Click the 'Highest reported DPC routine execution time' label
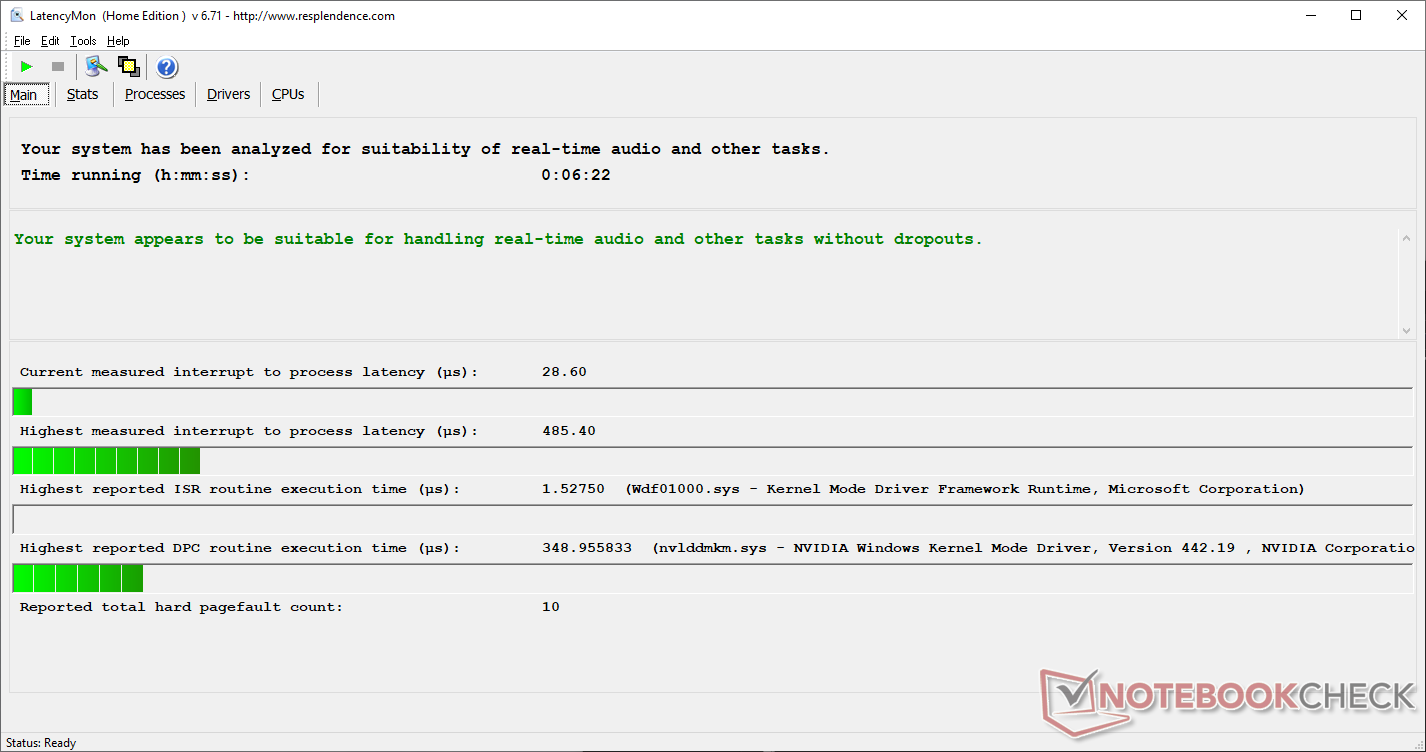The image size is (1426, 752). (240, 548)
